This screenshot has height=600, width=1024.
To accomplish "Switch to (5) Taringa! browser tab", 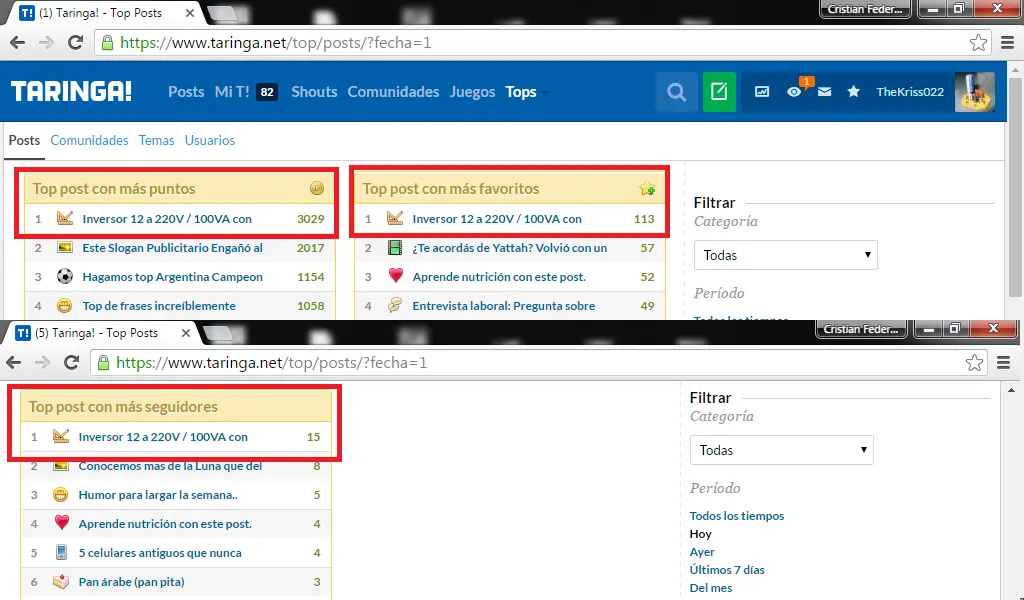I will [x=103, y=333].
